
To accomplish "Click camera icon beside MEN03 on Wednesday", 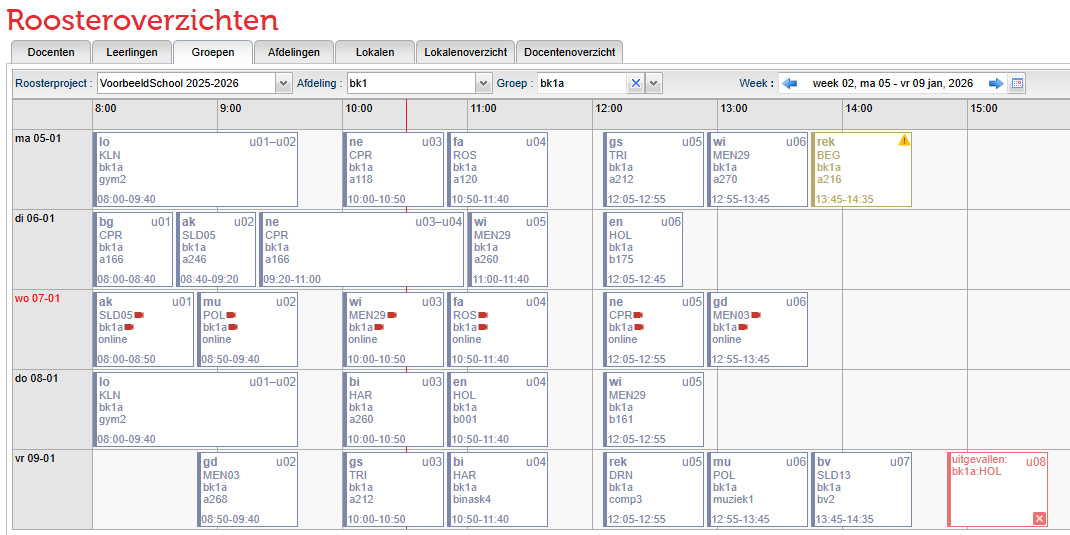I will point(755,315).
